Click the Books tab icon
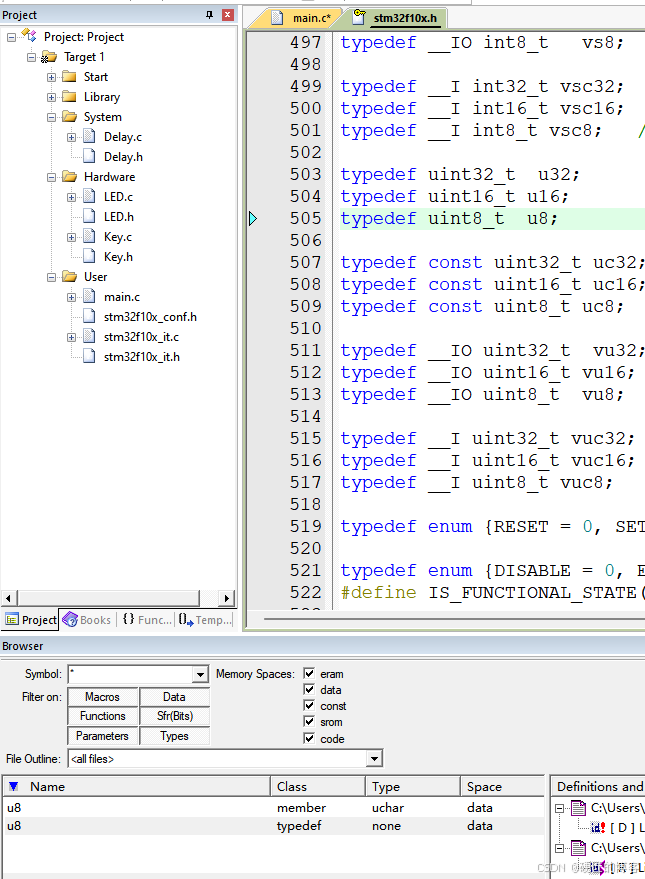This screenshot has height=879, width=645. click(x=70, y=619)
